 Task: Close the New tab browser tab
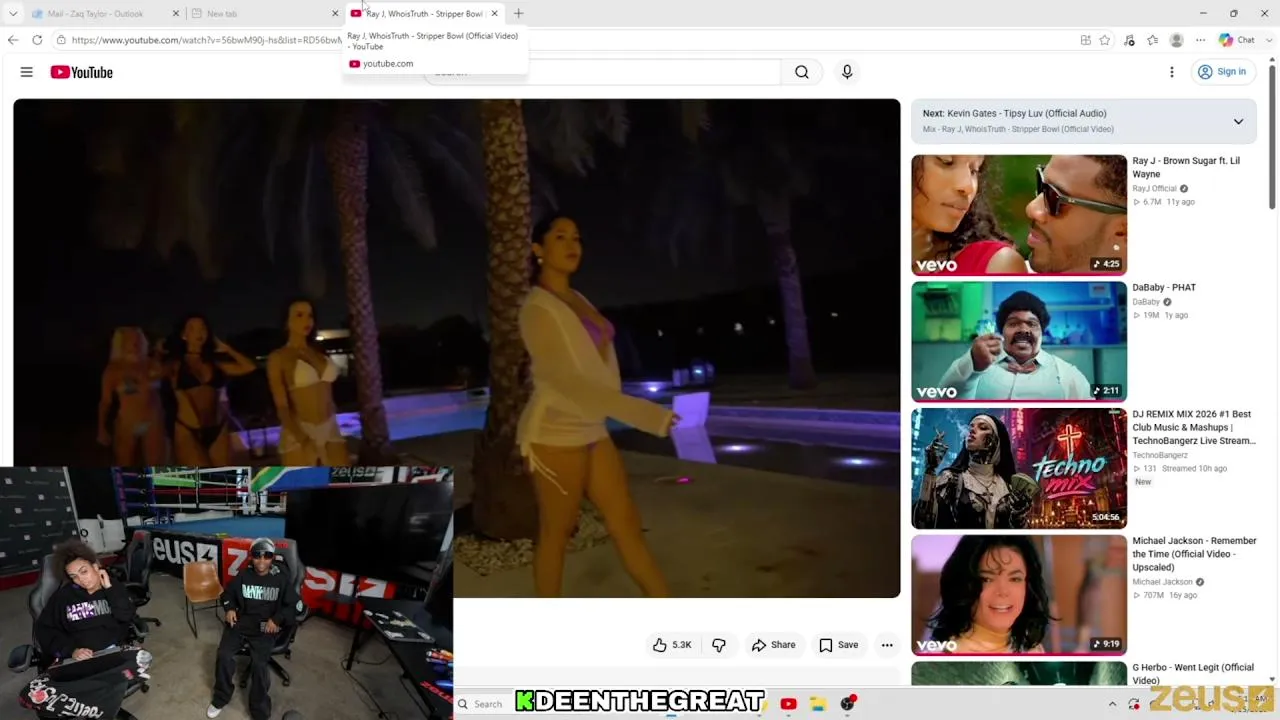click(x=335, y=14)
